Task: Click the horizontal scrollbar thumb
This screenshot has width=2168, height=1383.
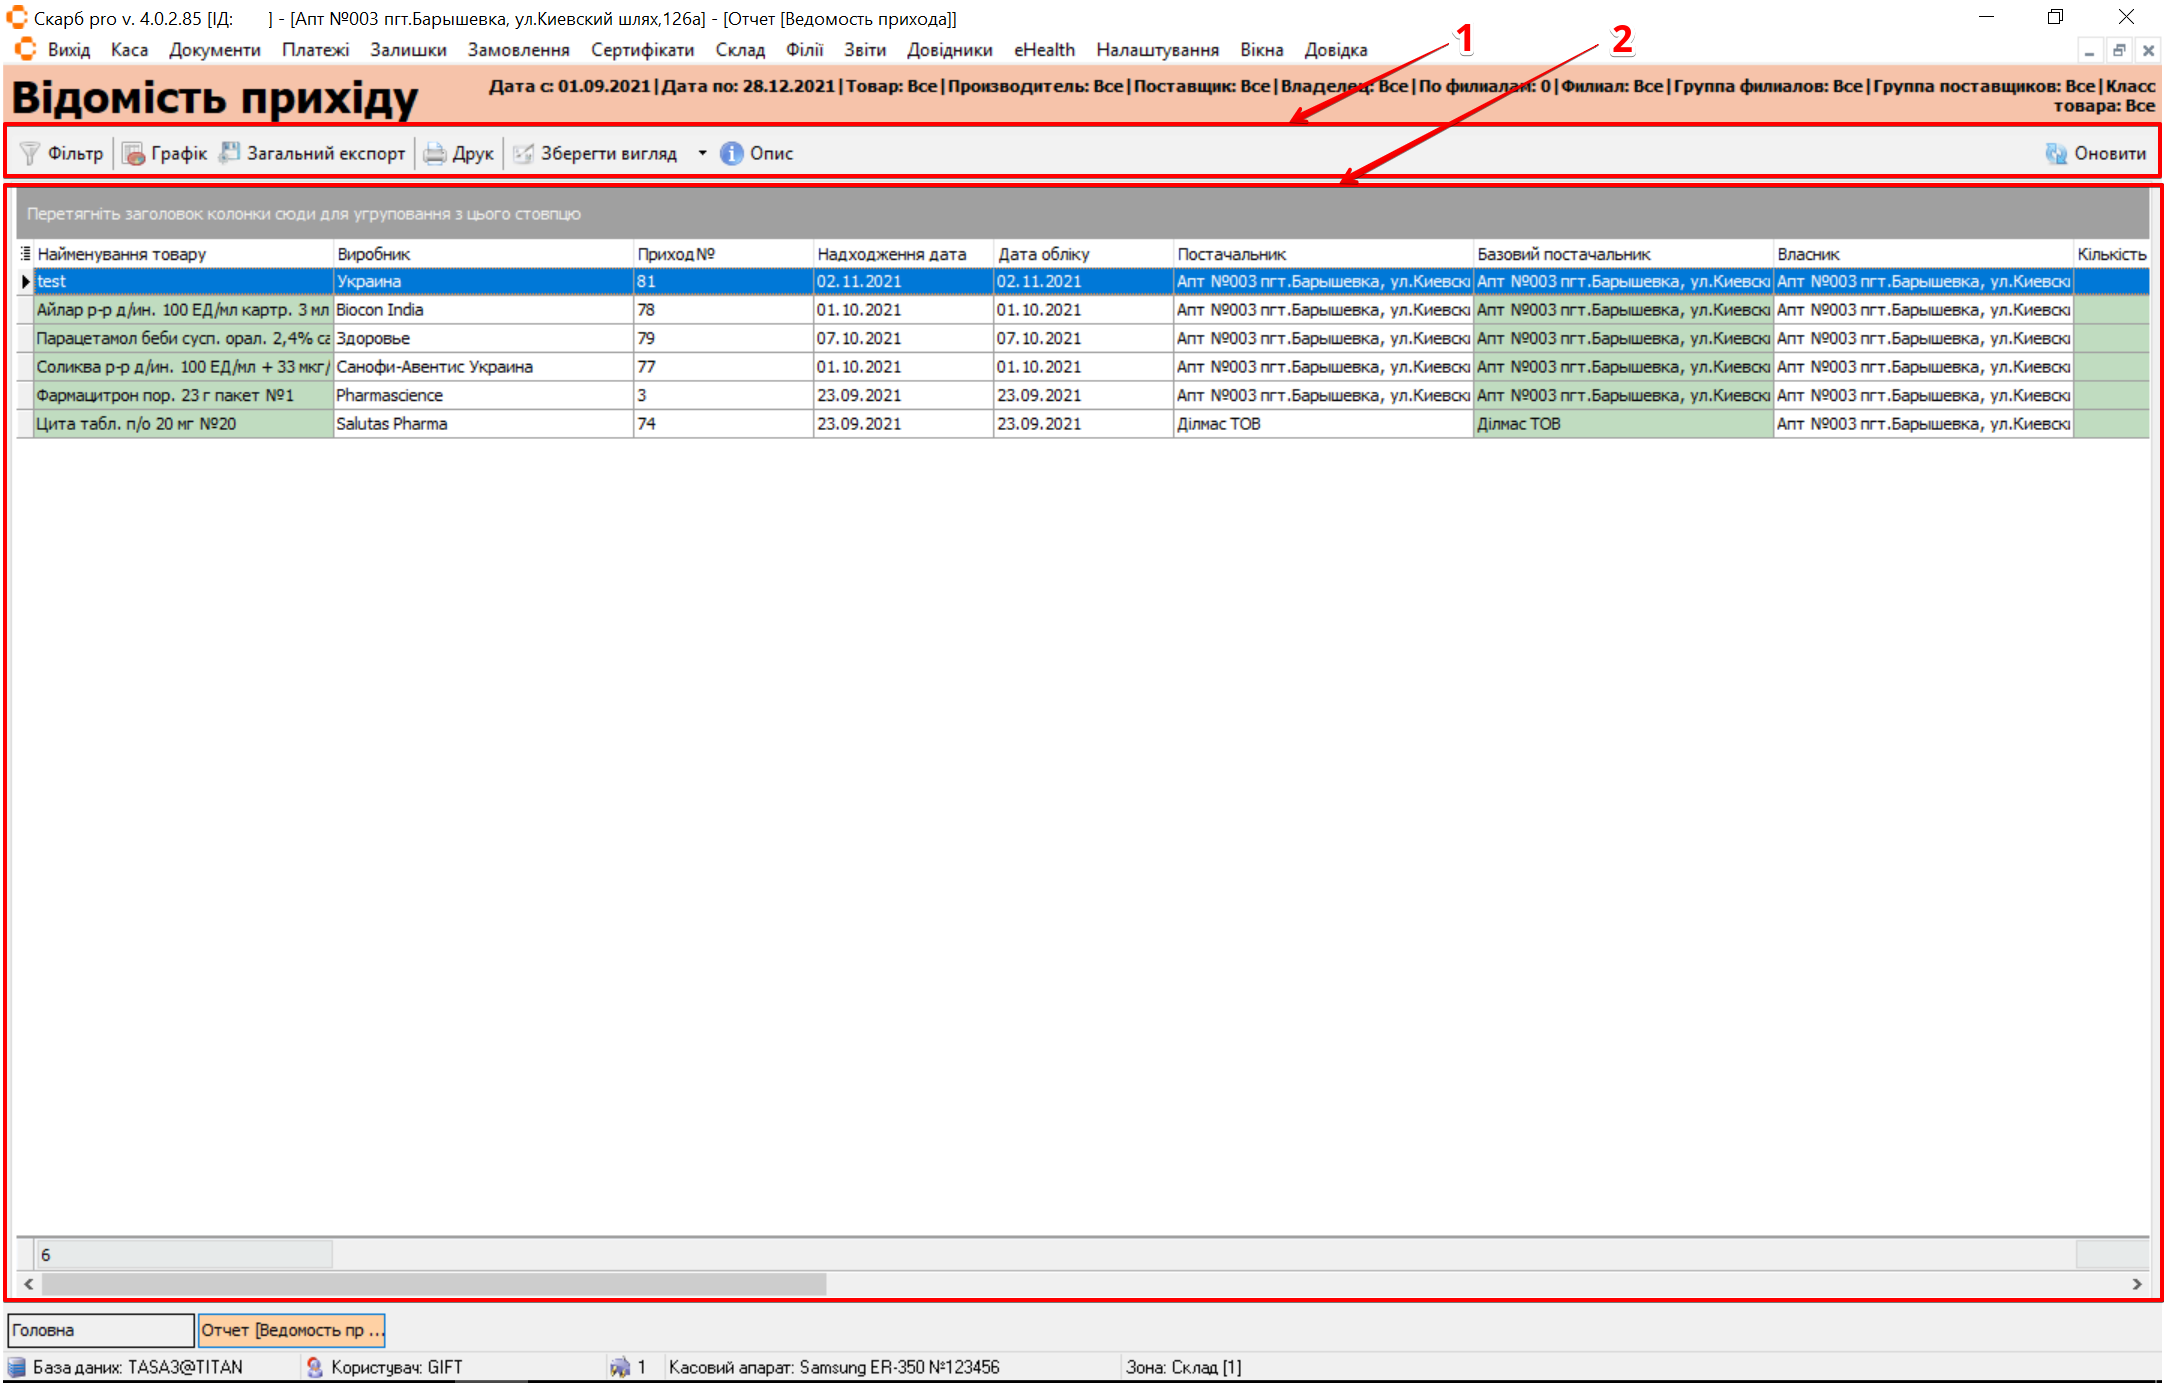Action: coord(432,1284)
